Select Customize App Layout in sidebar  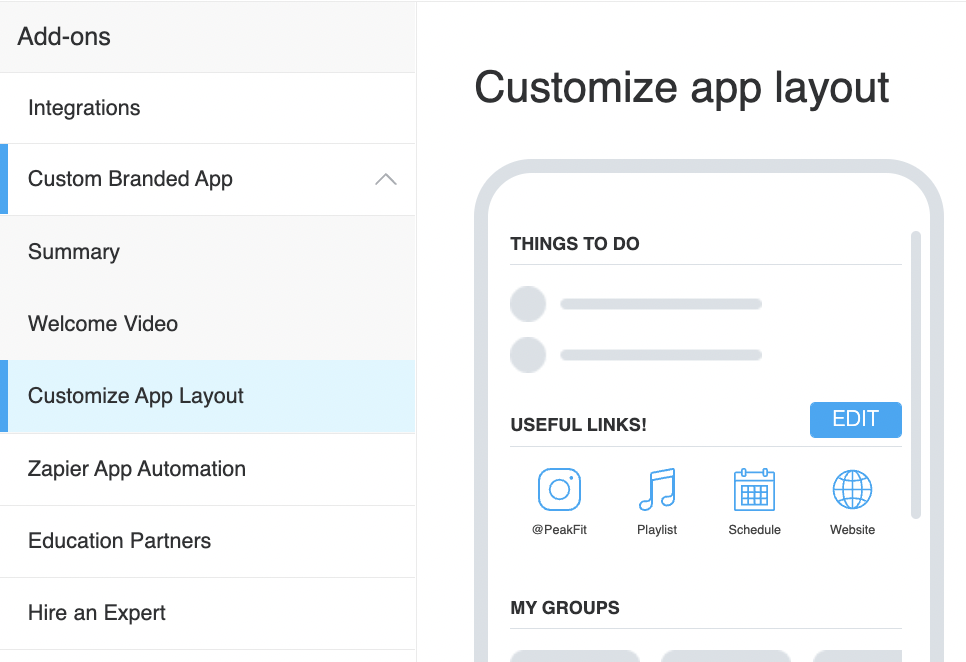(x=208, y=396)
